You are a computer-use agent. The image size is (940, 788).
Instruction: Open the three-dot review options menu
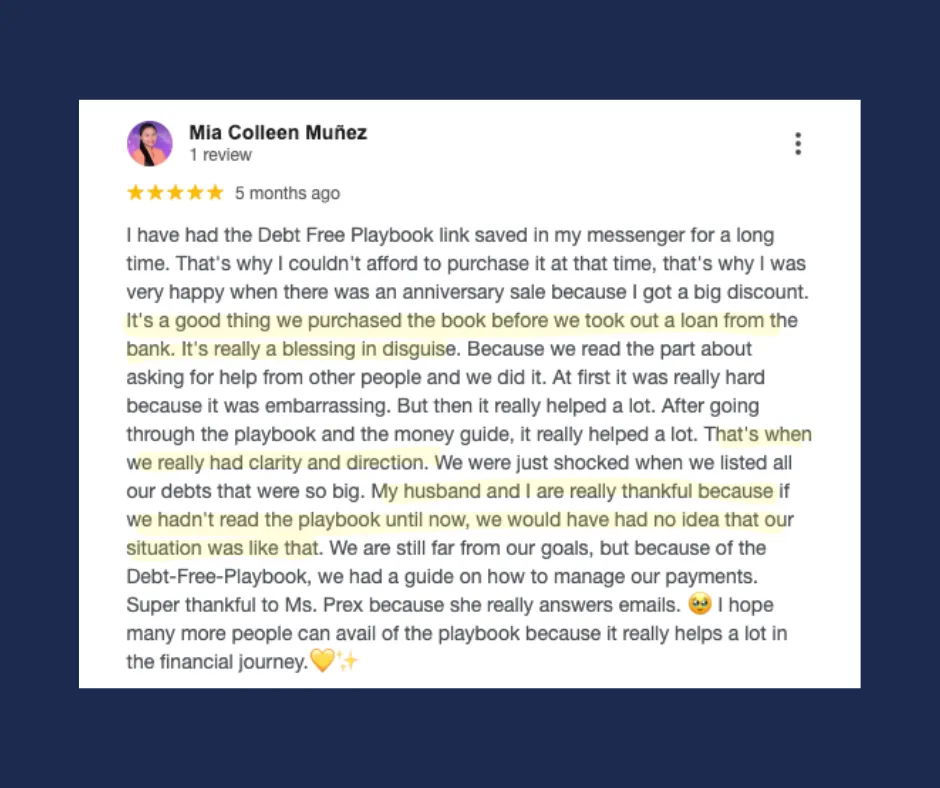797,144
